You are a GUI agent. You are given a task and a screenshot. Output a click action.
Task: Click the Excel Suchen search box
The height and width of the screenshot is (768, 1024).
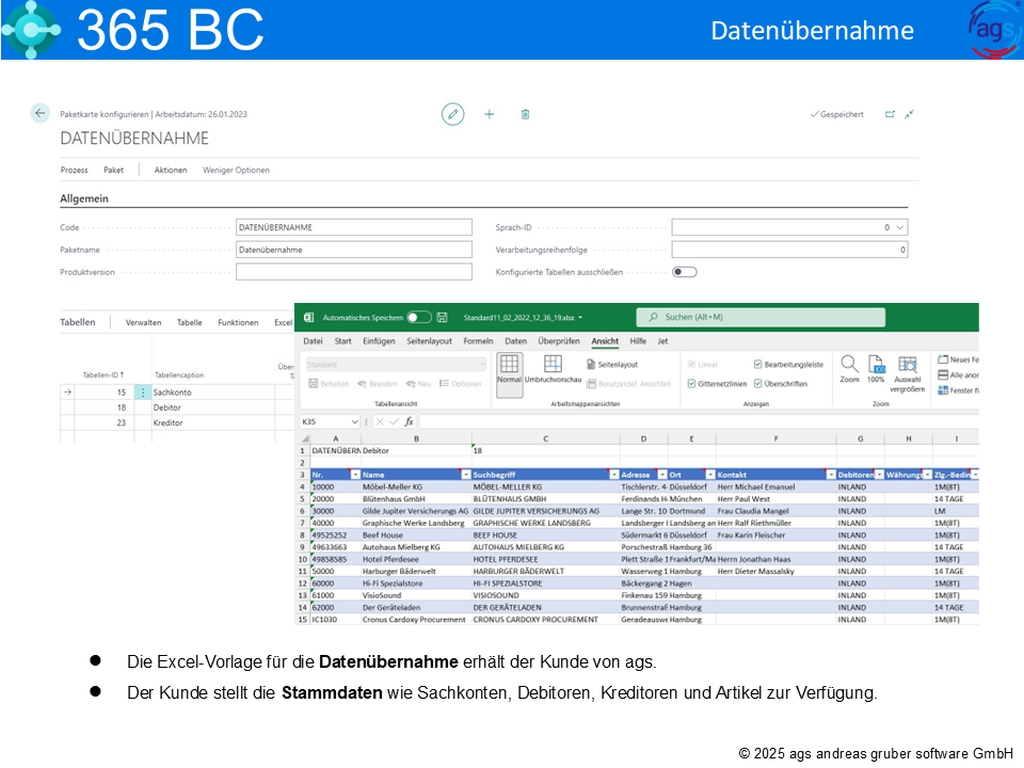761,317
